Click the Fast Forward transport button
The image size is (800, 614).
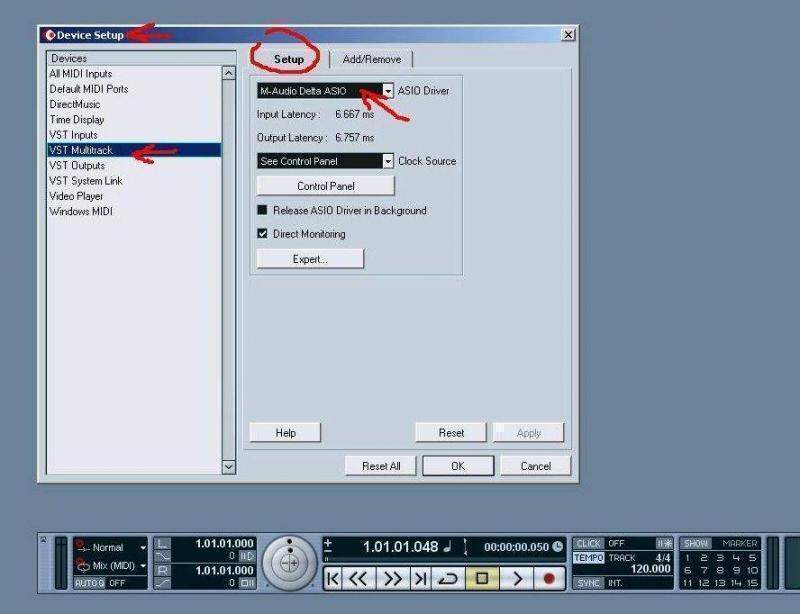[x=392, y=579]
